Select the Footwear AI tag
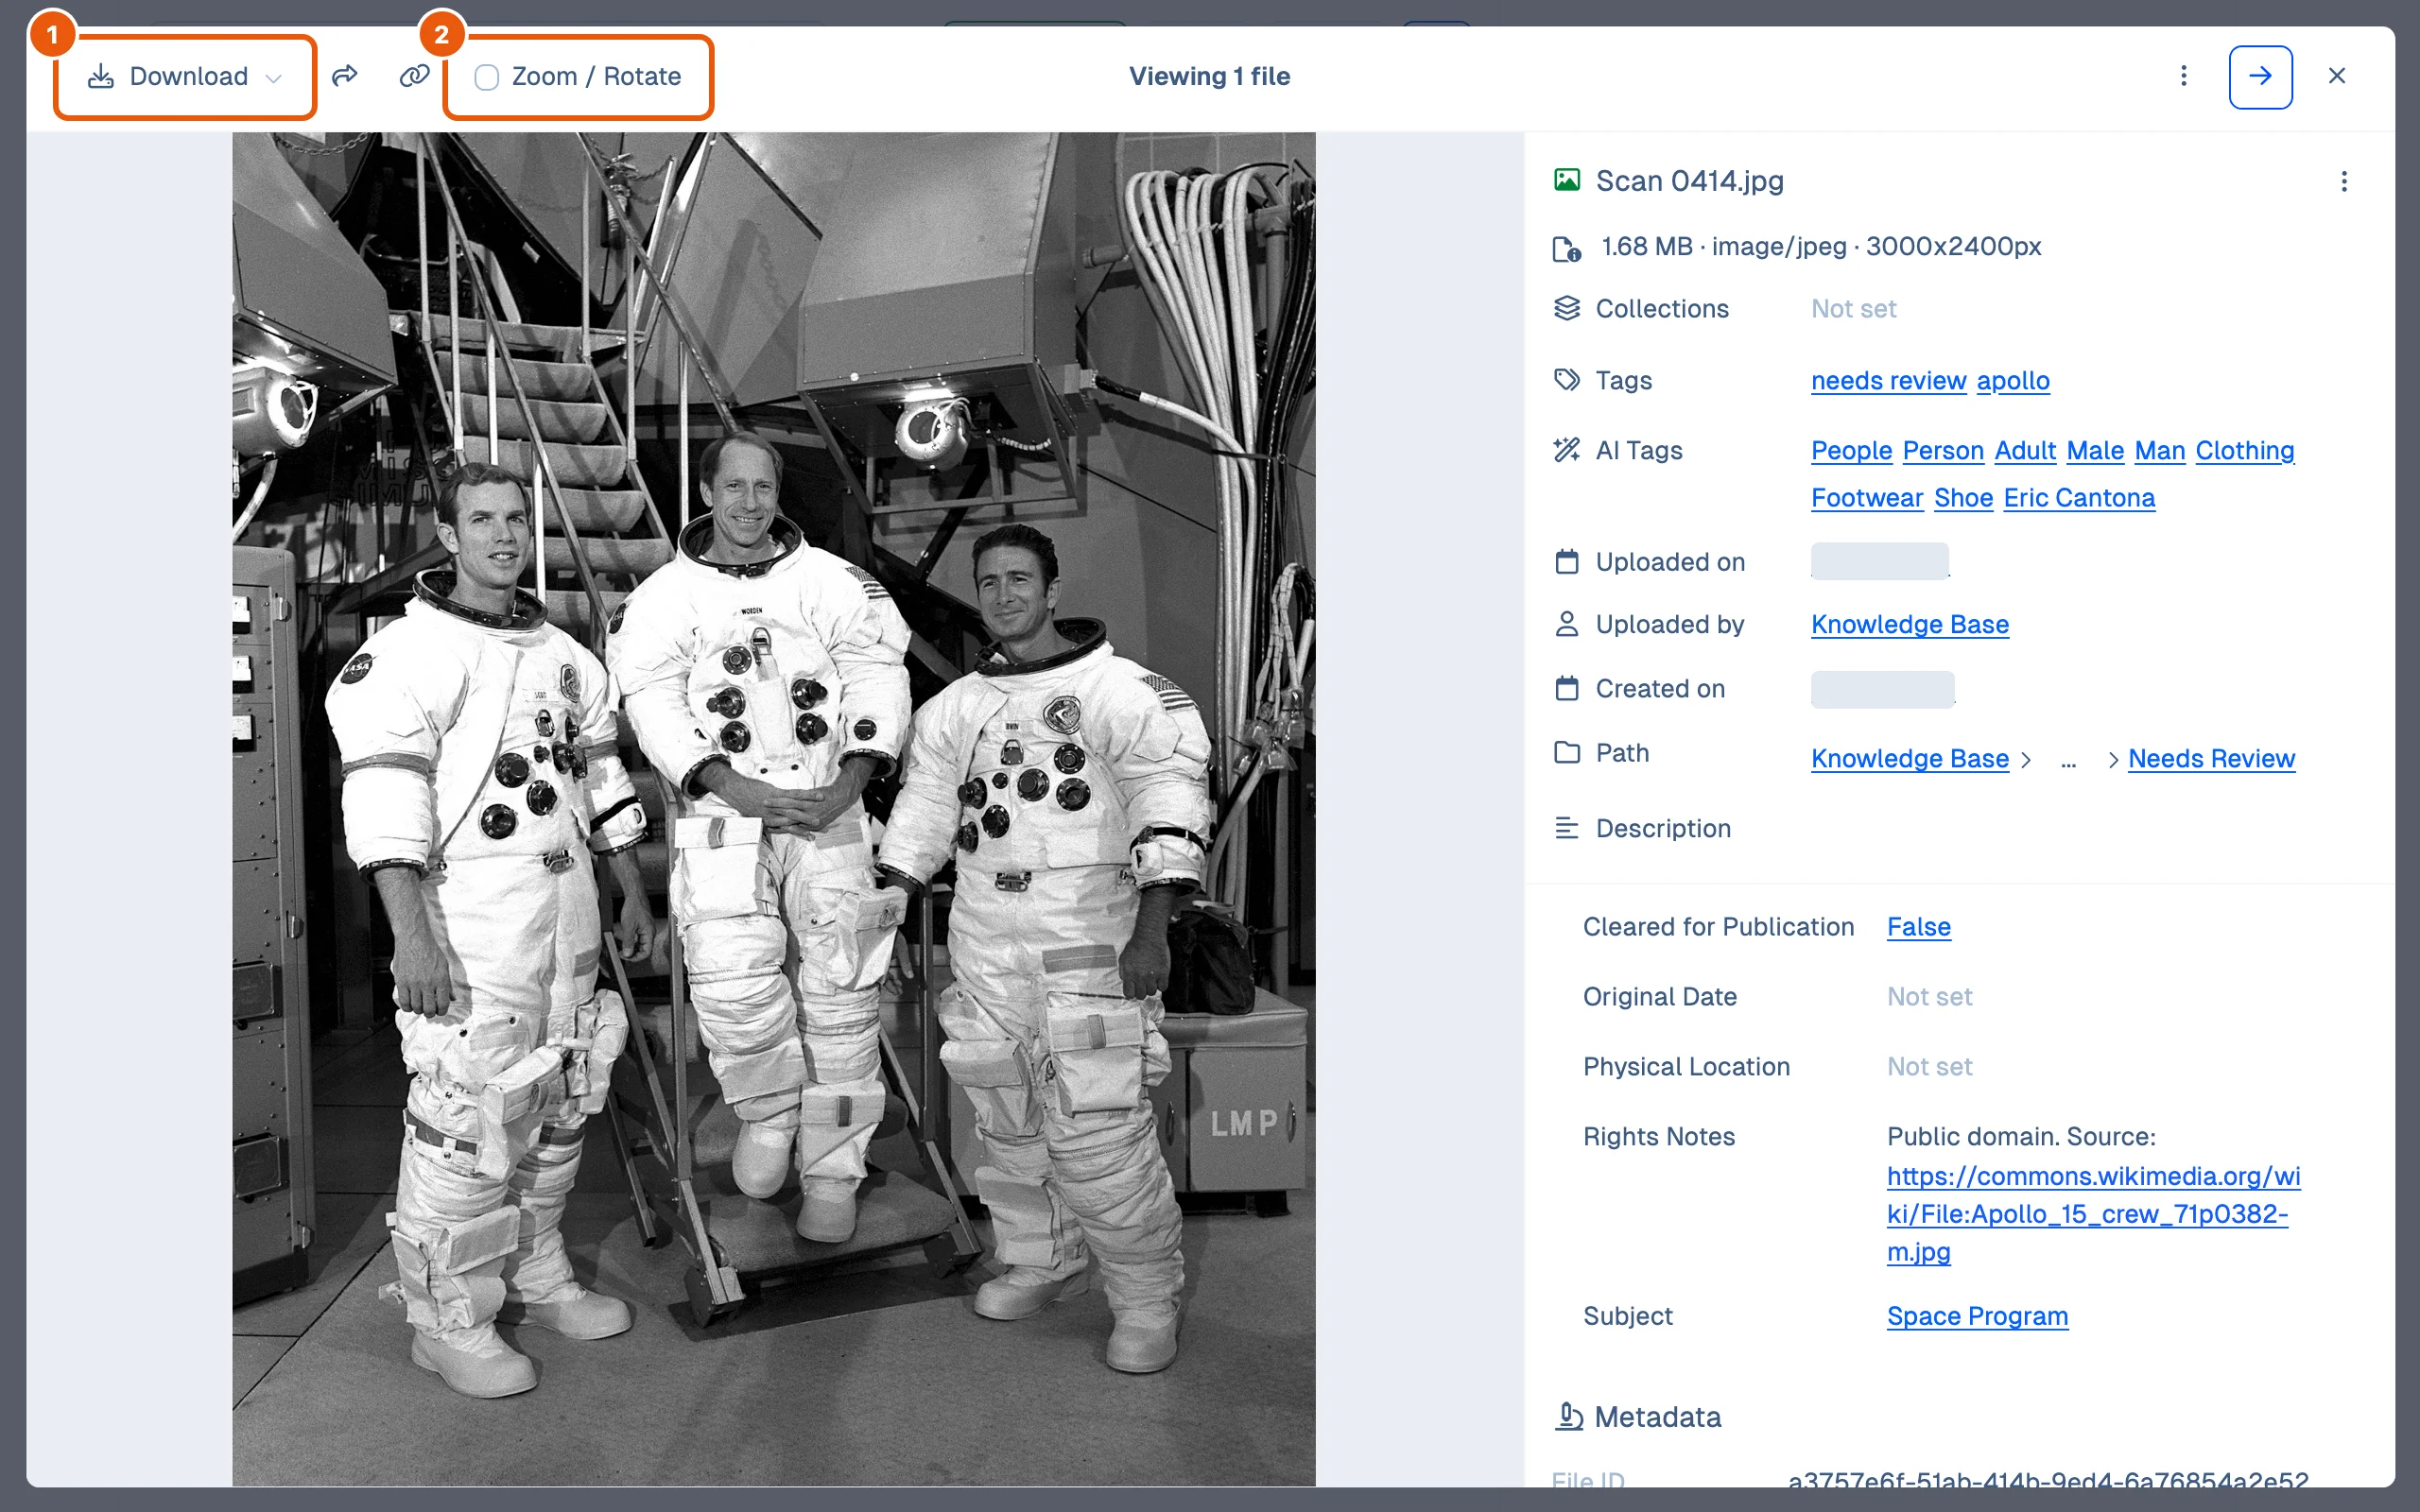Image resolution: width=2420 pixels, height=1512 pixels. click(x=1867, y=498)
